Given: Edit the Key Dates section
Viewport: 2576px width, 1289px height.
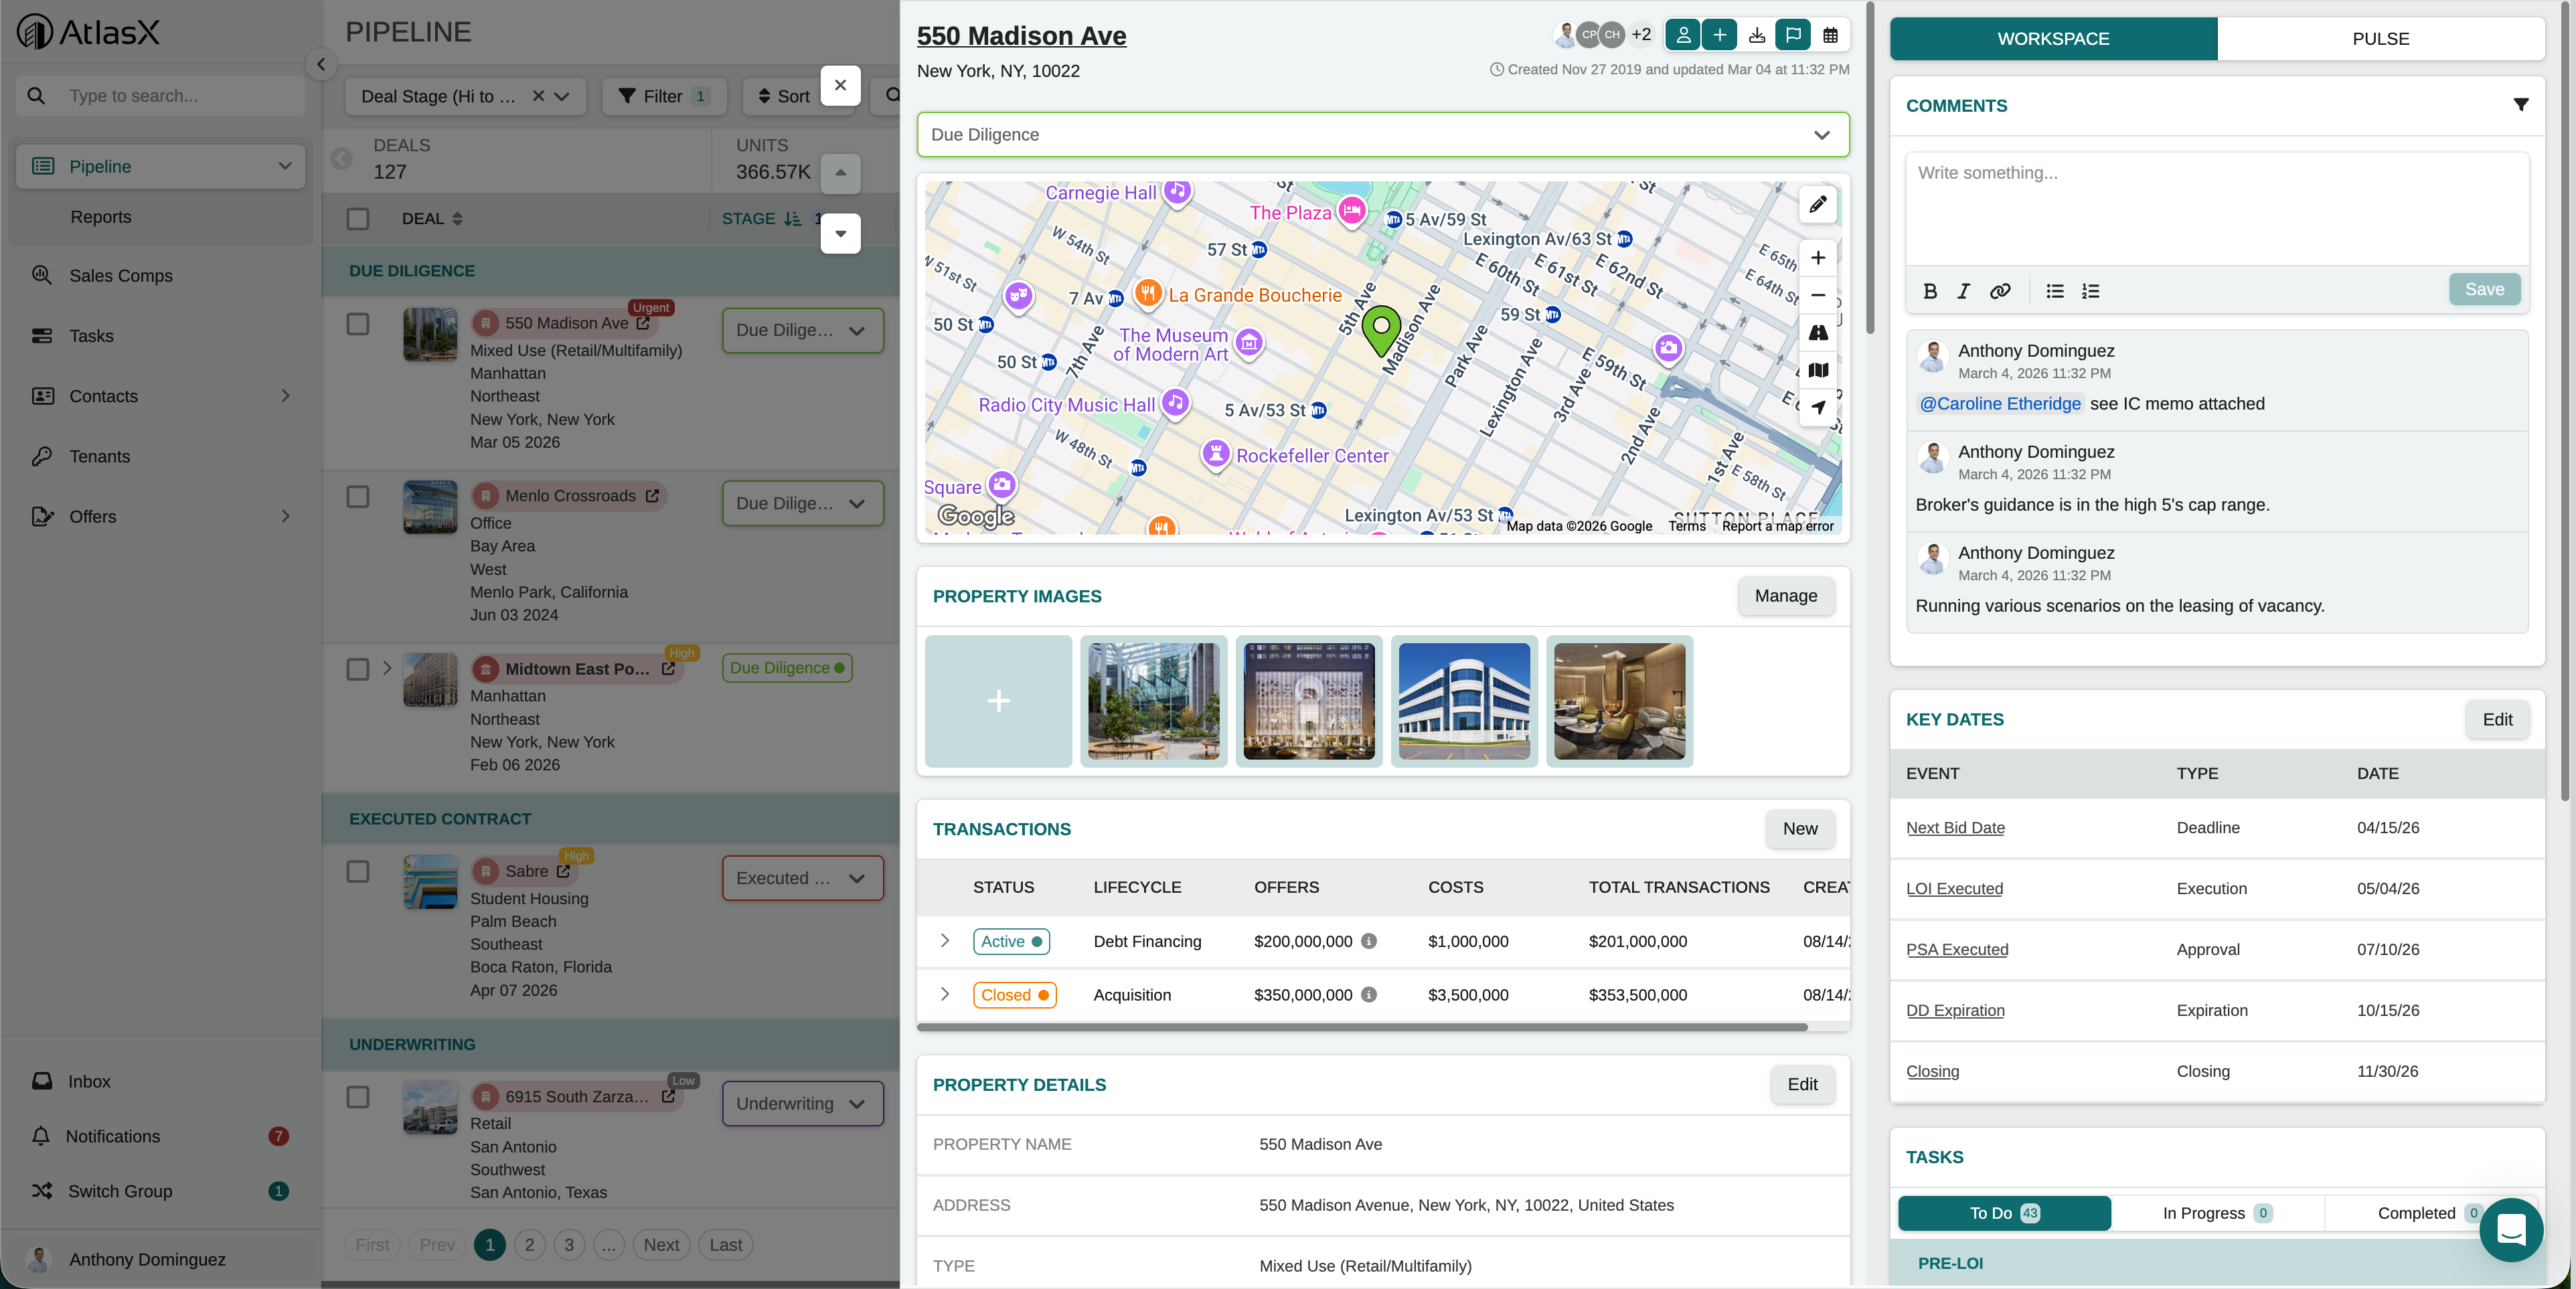Looking at the screenshot, I should pos(2496,719).
